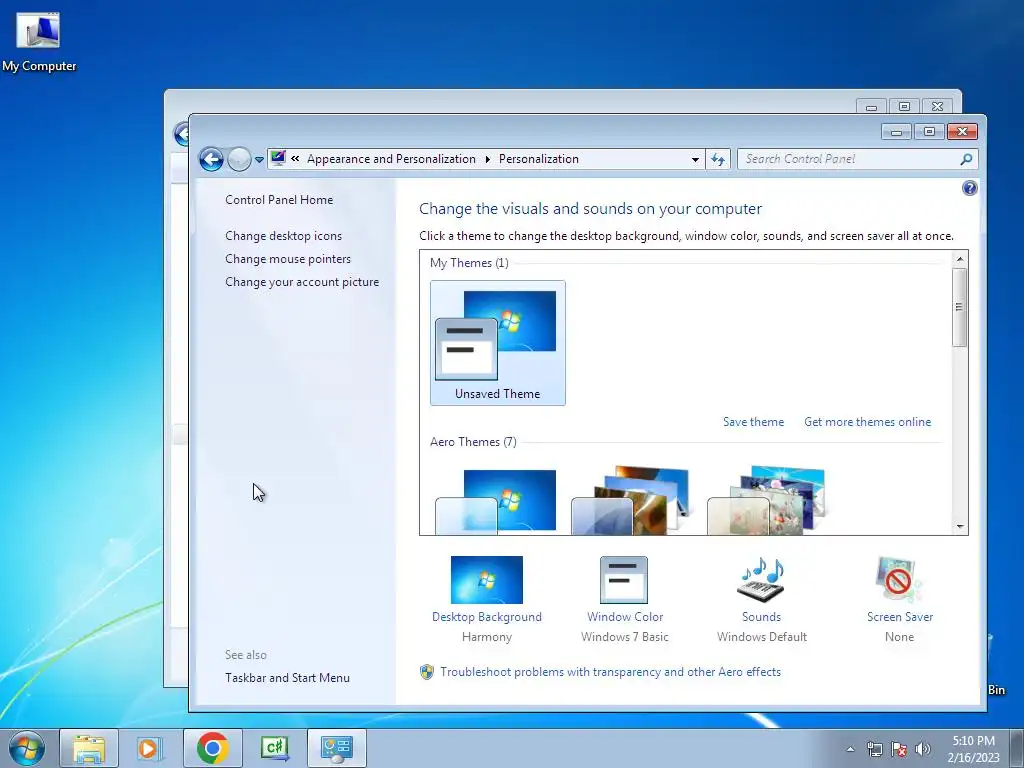This screenshot has width=1024, height=768.
Task: Open the My Computer desktop icon
Action: [x=39, y=41]
